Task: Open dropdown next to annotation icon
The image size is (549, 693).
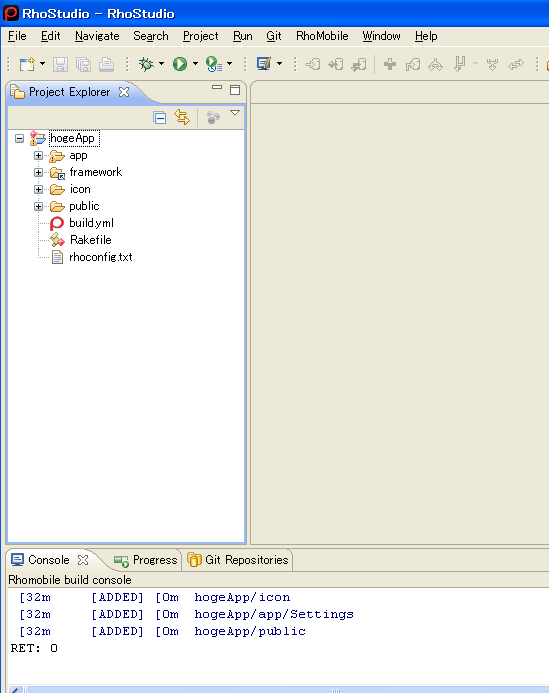Action: coord(279,64)
